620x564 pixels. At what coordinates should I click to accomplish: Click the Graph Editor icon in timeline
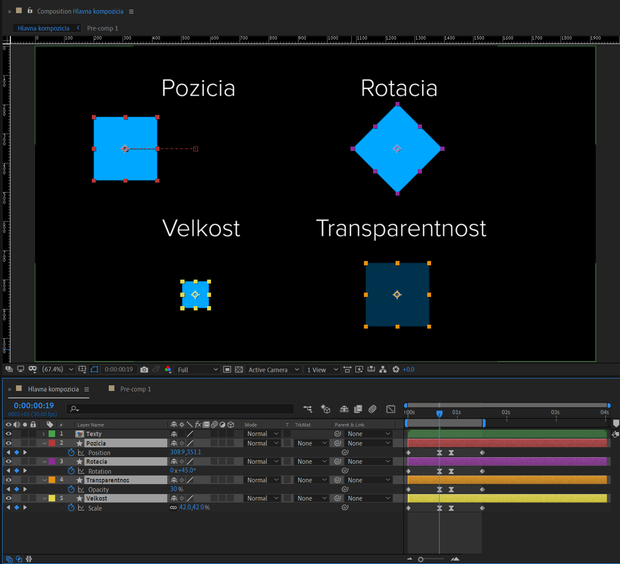coord(389,409)
